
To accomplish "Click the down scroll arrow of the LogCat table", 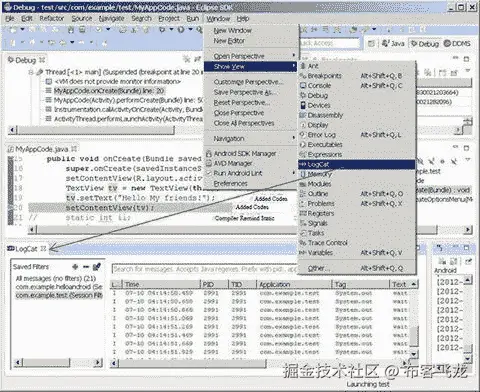I will coord(414,354).
